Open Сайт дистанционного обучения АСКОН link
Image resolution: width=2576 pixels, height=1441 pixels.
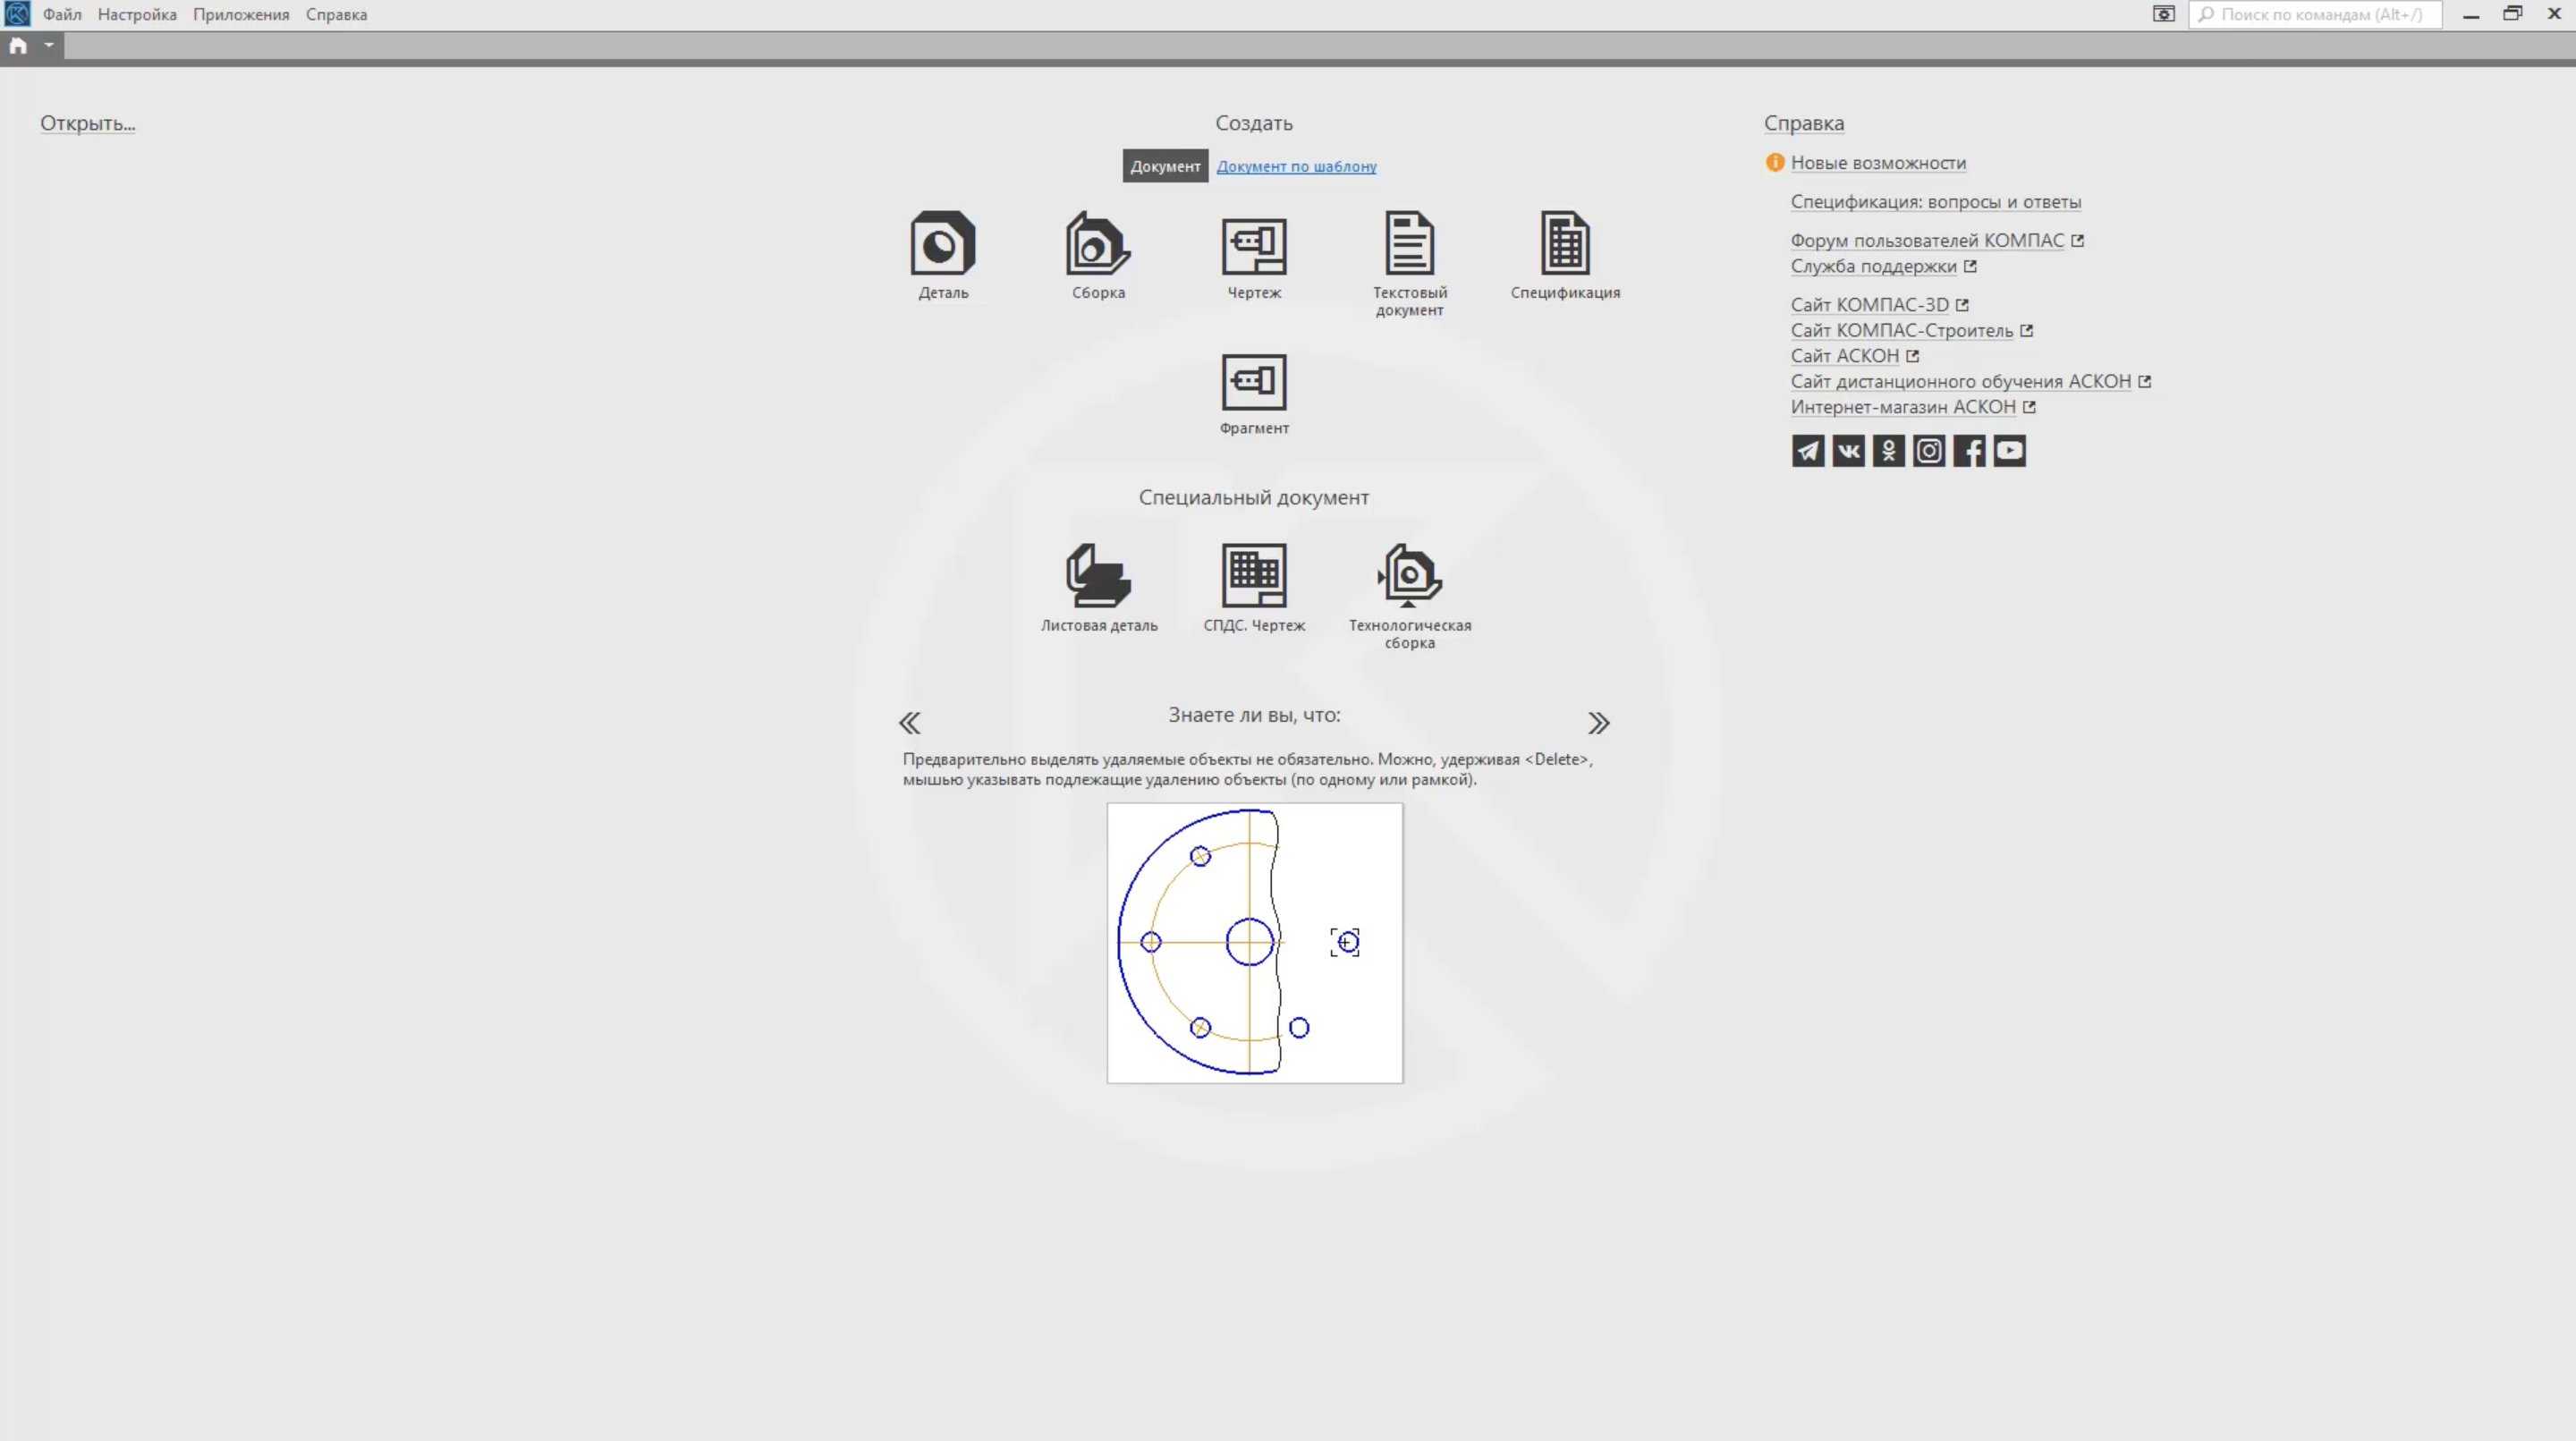coord(1960,382)
